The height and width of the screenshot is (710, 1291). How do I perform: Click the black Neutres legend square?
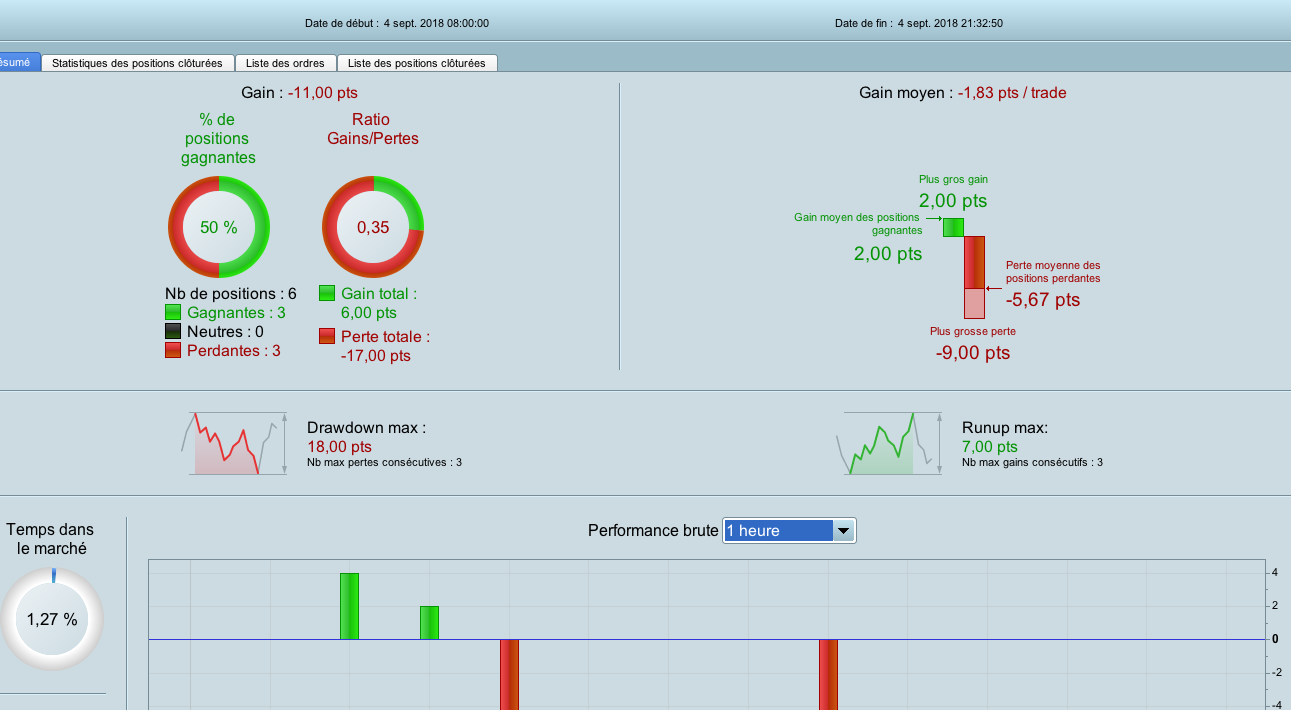[x=173, y=332]
